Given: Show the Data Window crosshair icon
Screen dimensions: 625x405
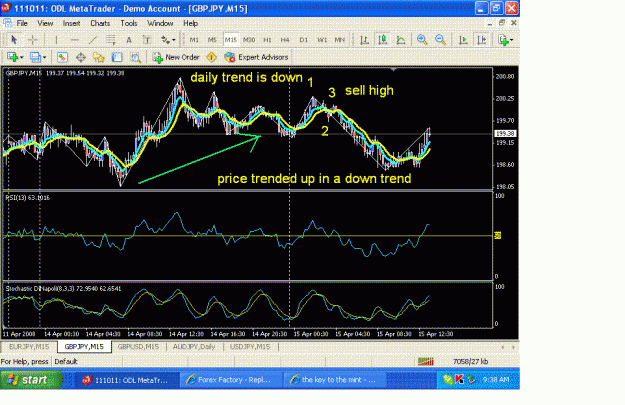Looking at the screenshot, I should (x=81, y=57).
